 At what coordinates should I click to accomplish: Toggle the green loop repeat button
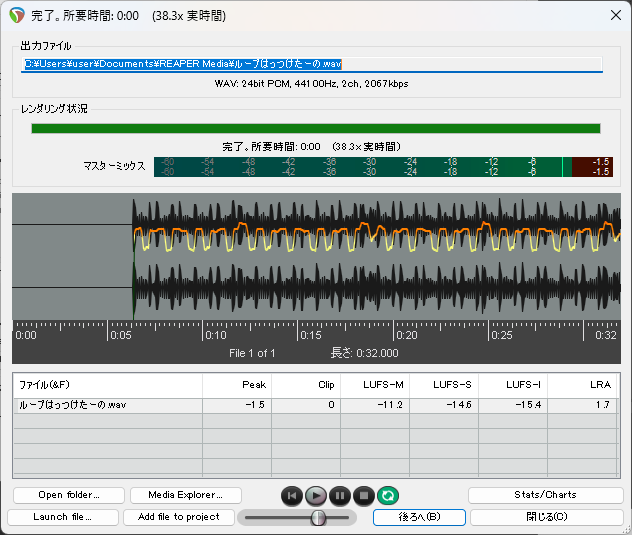click(x=388, y=495)
